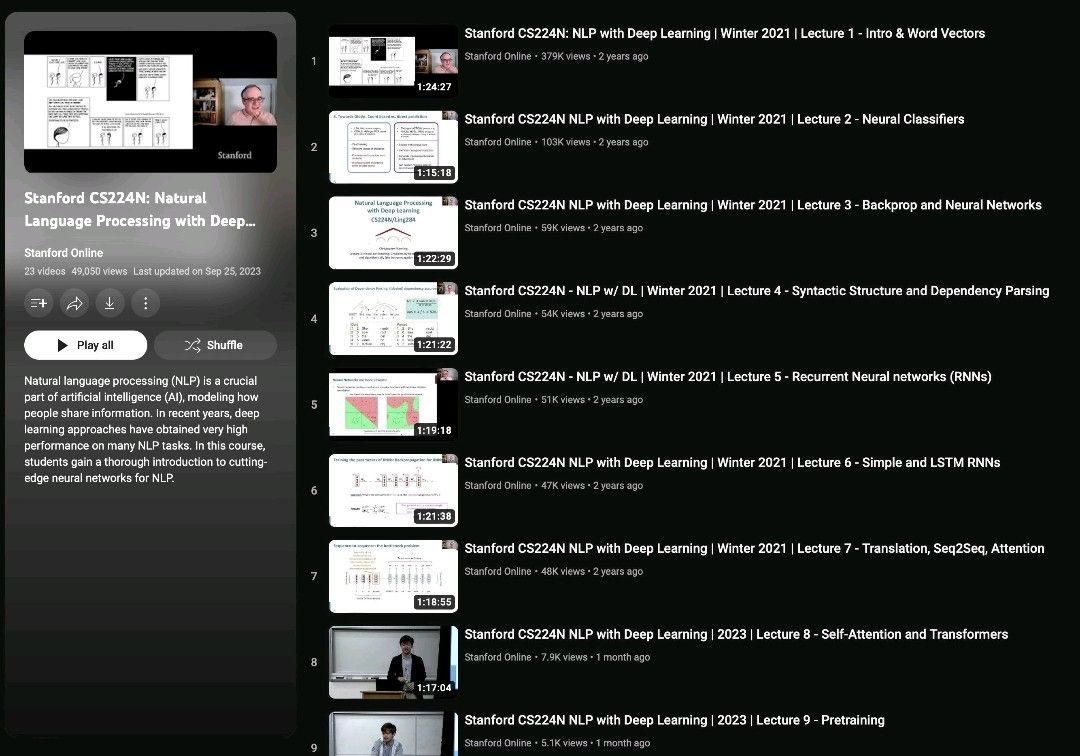Open Lecture 9 - Pretraining title
The height and width of the screenshot is (756, 1080).
click(674, 720)
